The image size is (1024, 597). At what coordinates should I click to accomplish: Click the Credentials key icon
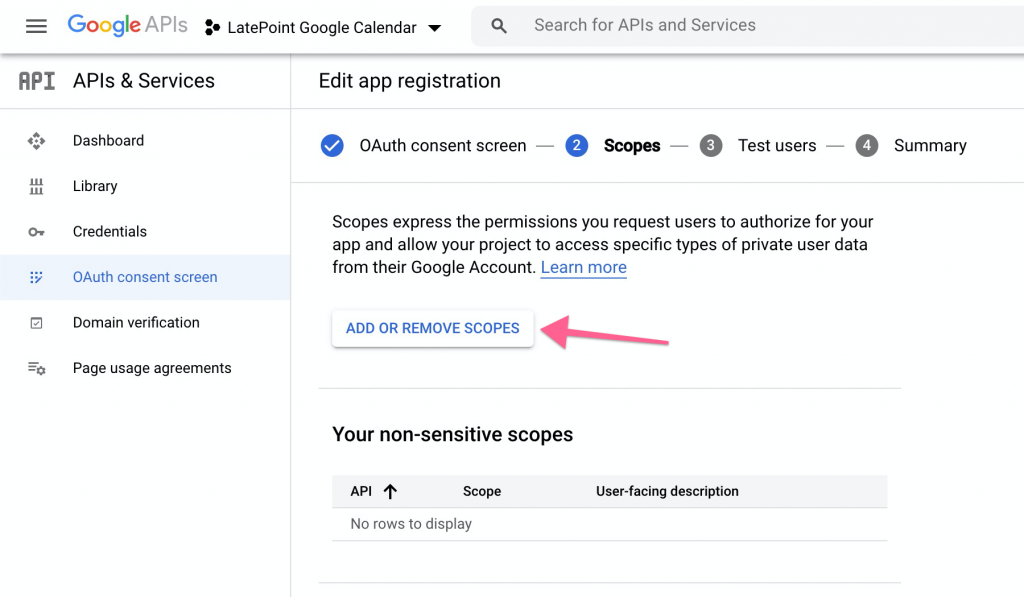click(x=37, y=232)
